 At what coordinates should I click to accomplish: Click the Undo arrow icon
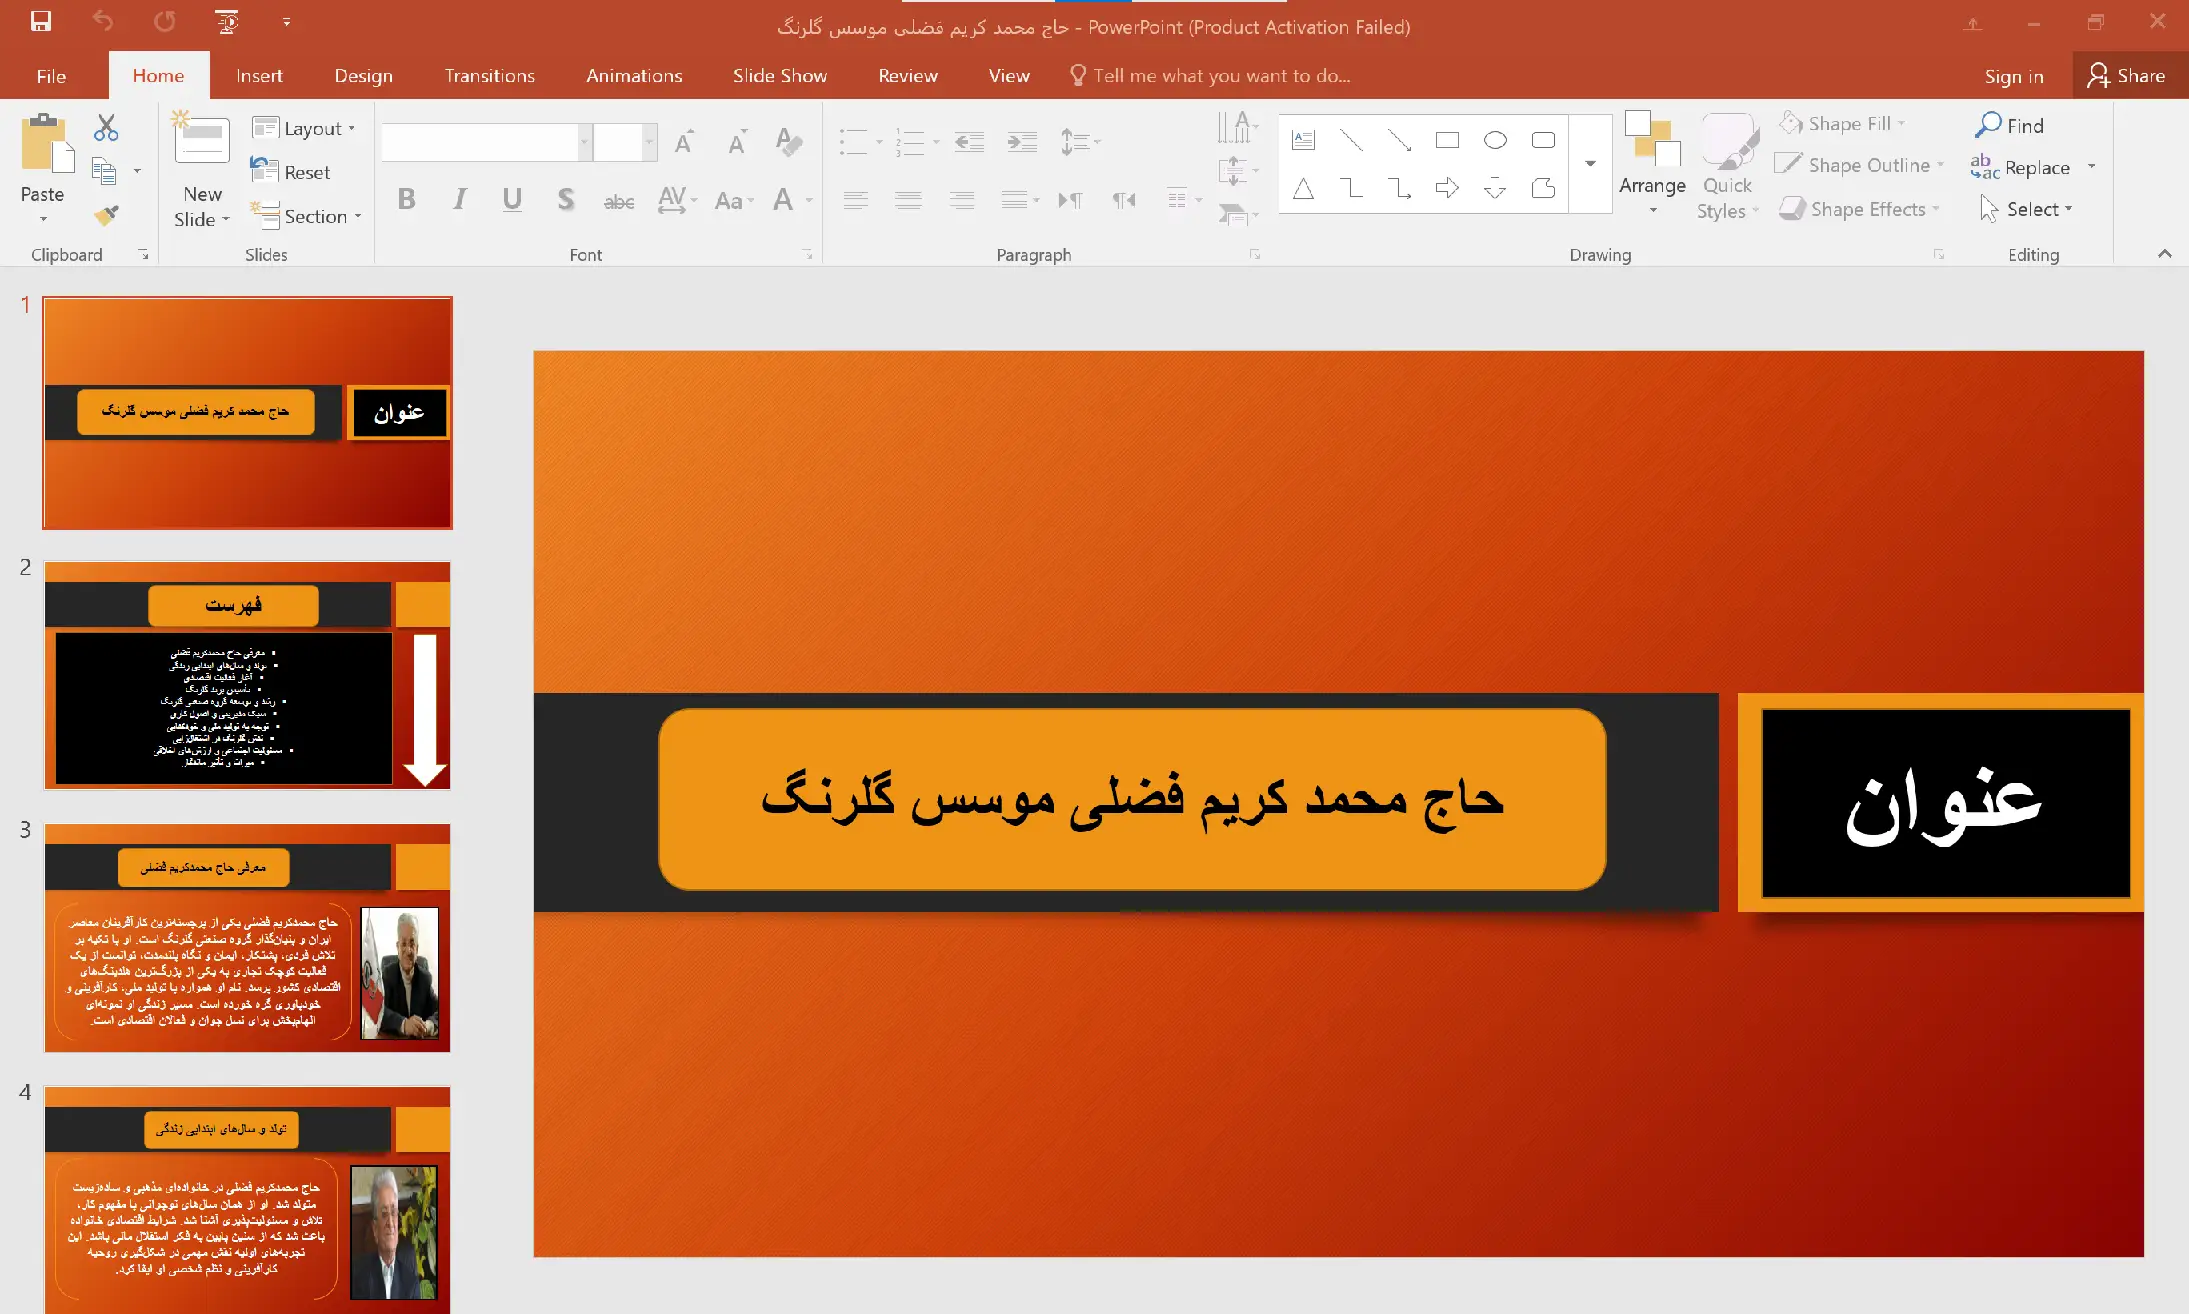point(103,21)
